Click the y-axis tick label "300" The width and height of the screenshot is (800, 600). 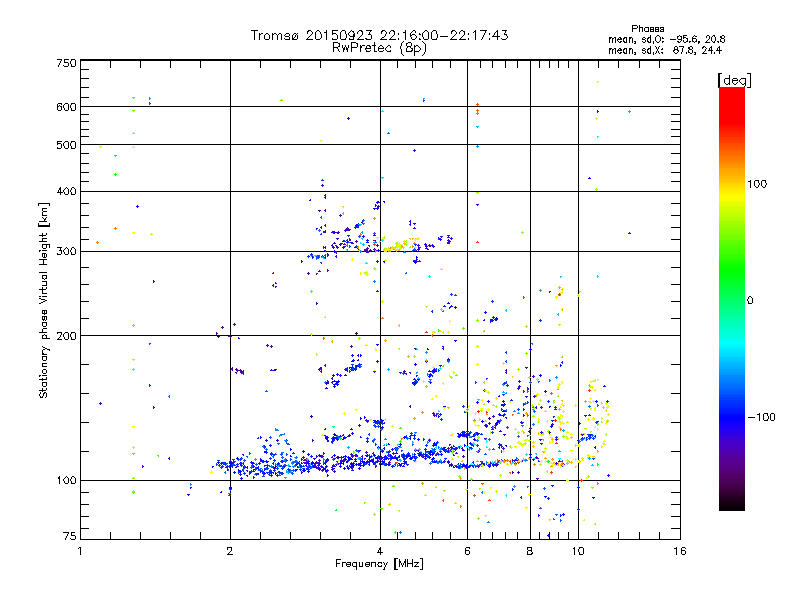66,252
